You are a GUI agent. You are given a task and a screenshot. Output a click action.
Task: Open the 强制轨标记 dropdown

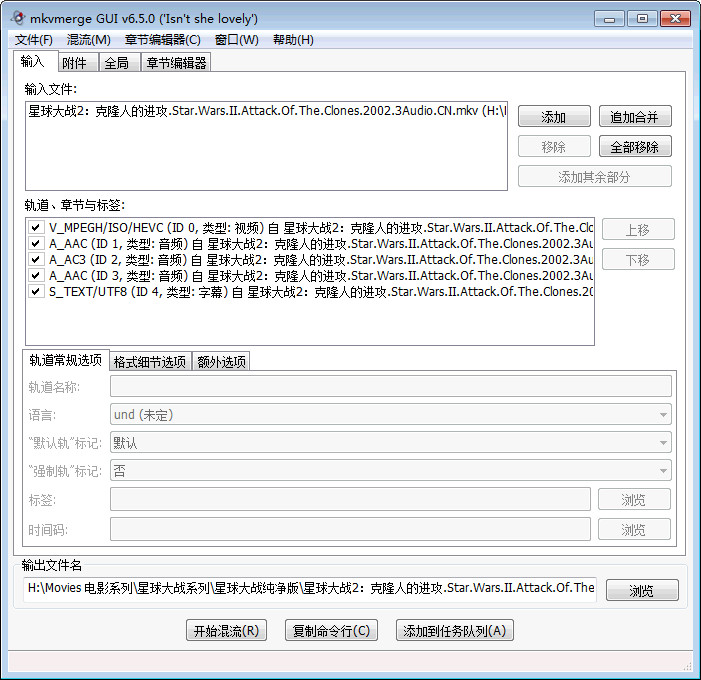[390, 470]
